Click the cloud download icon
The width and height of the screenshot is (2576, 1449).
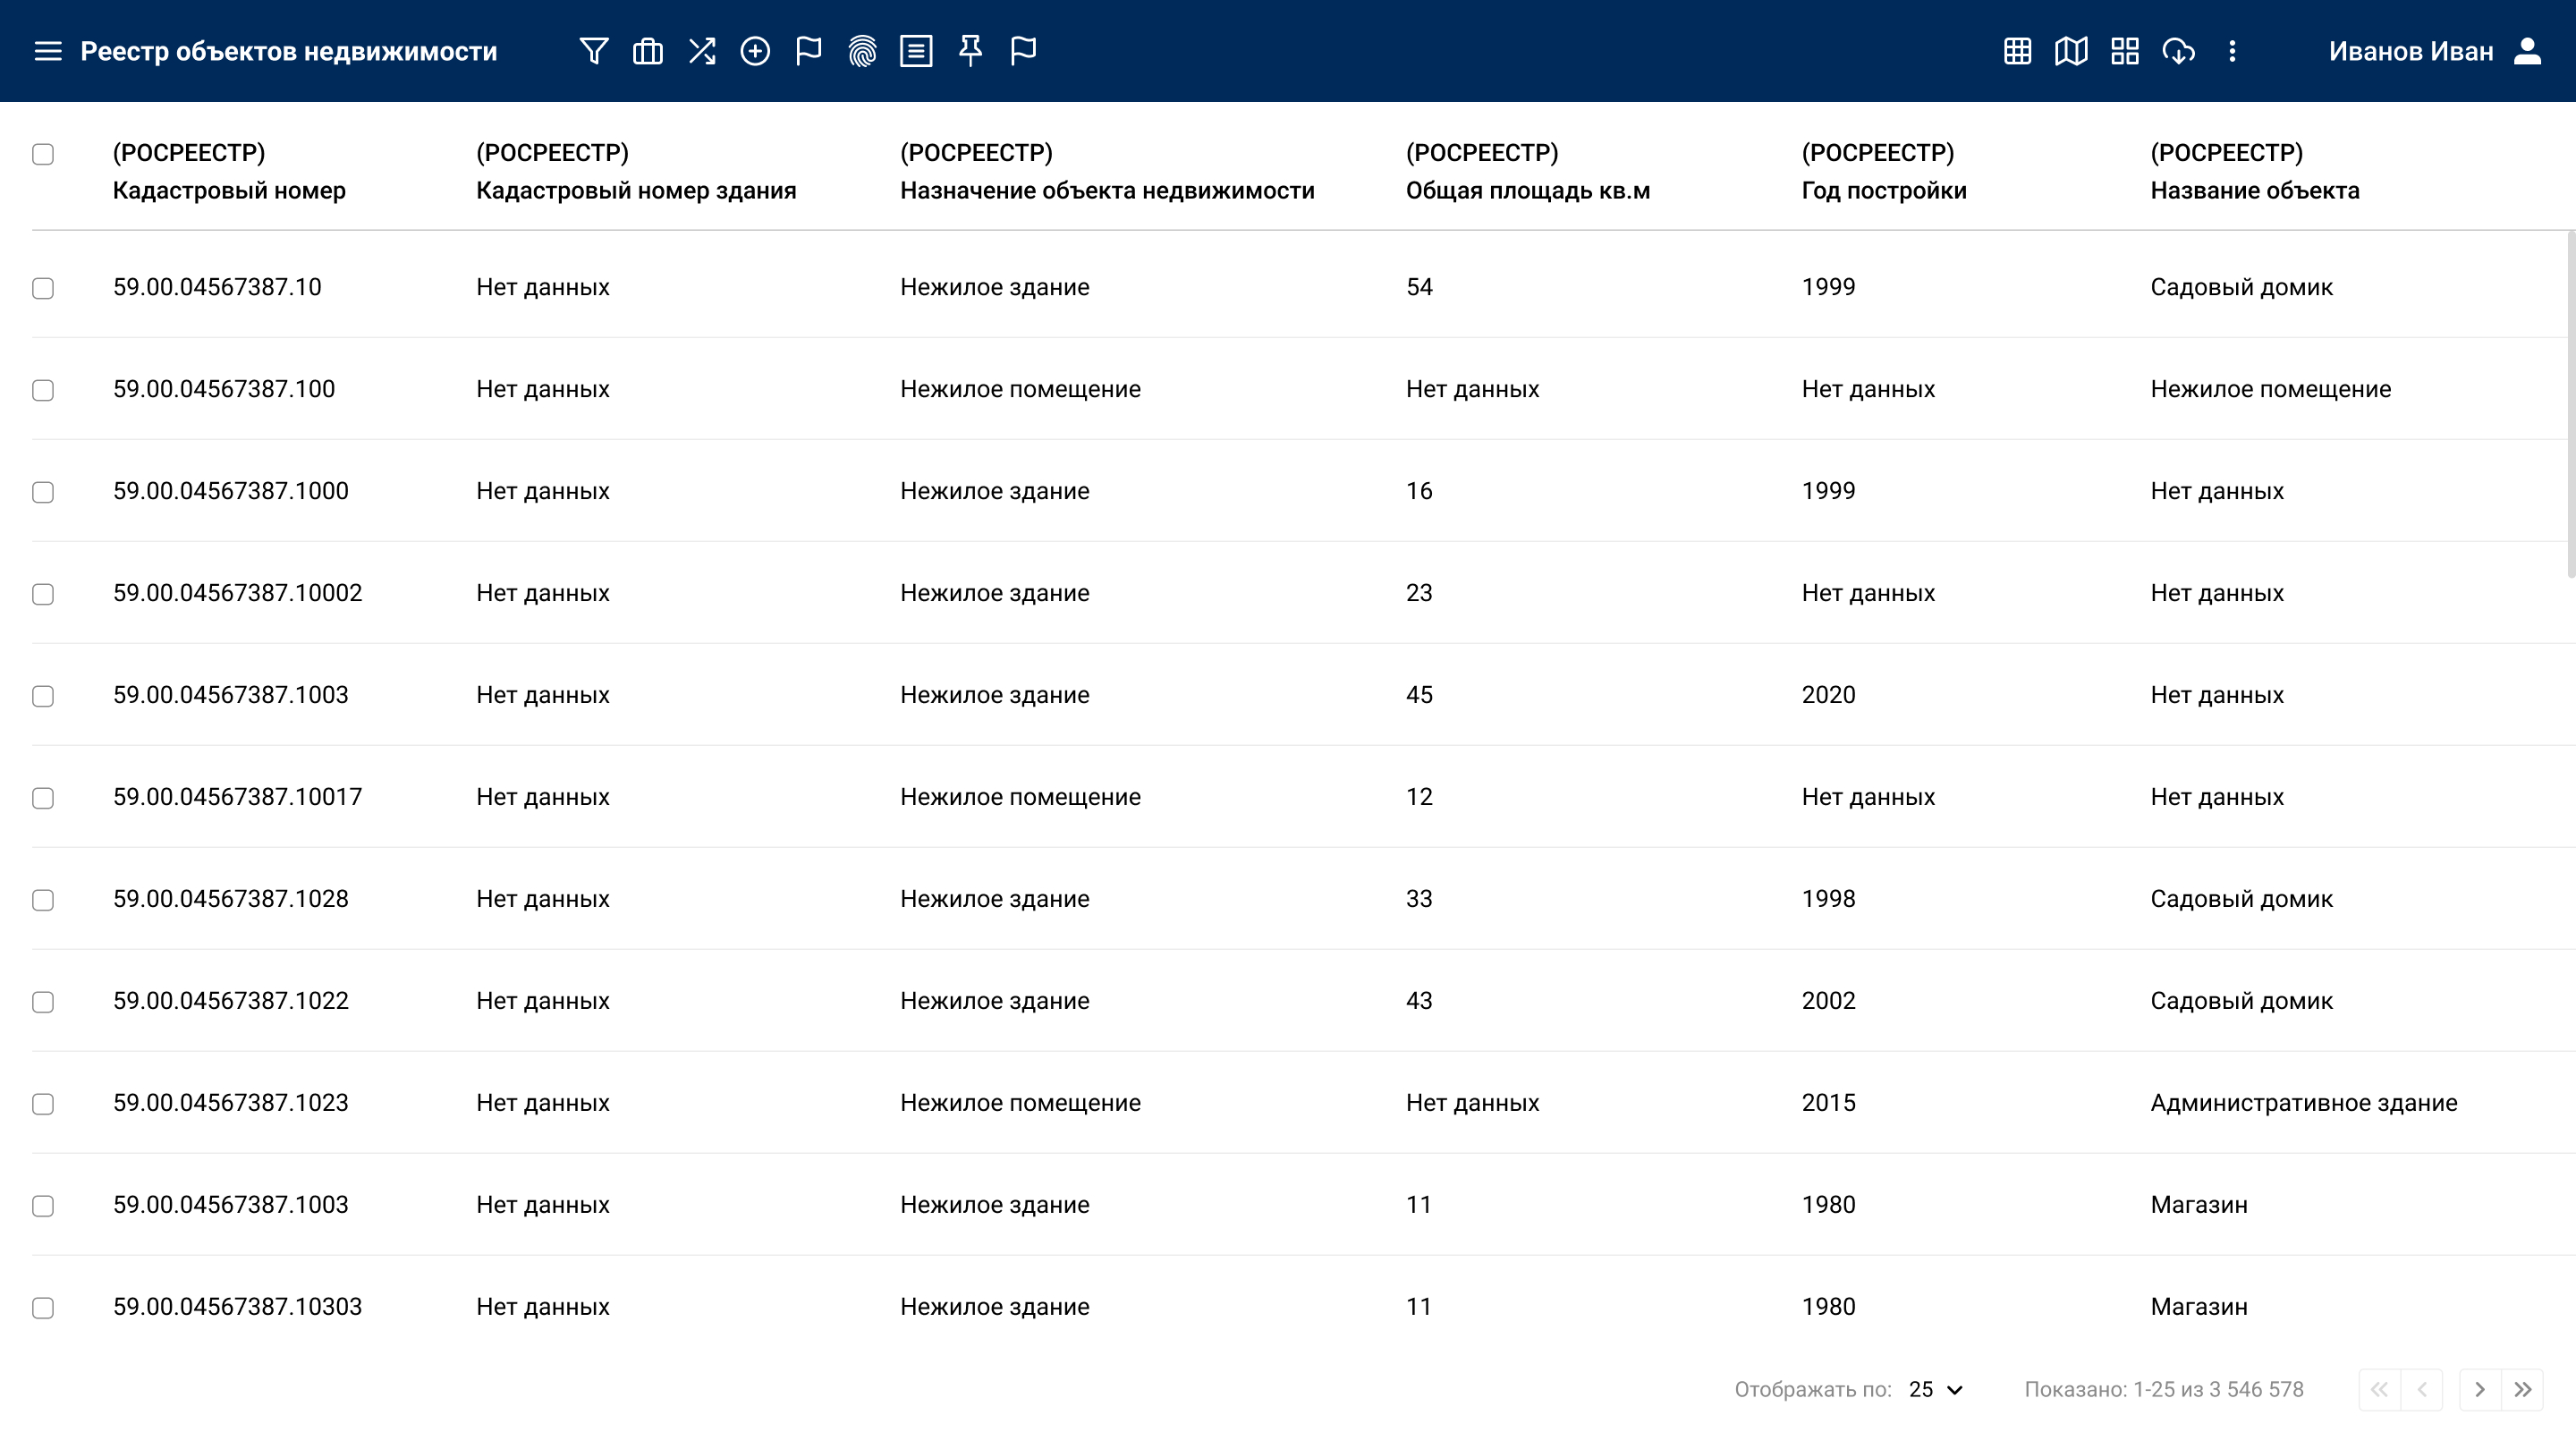(x=2178, y=51)
